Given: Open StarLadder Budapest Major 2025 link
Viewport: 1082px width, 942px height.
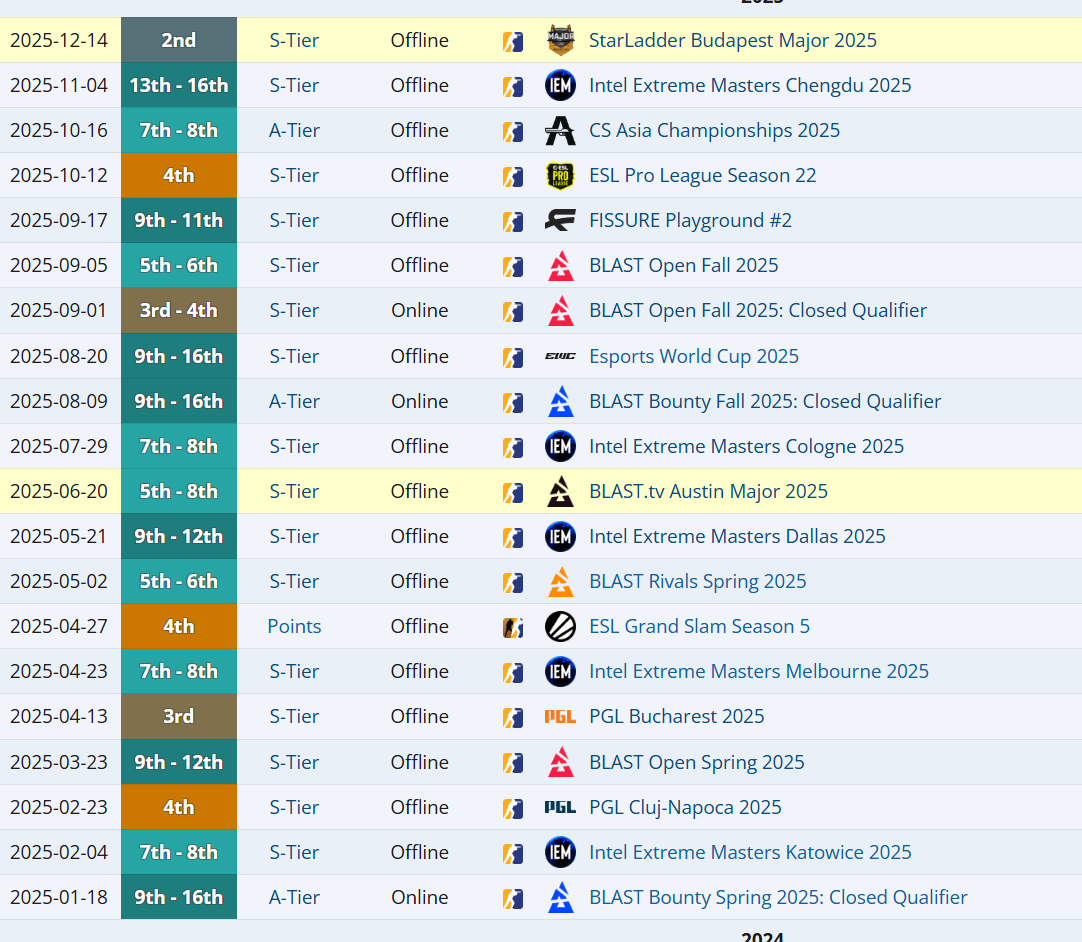Looking at the screenshot, I should pos(733,40).
